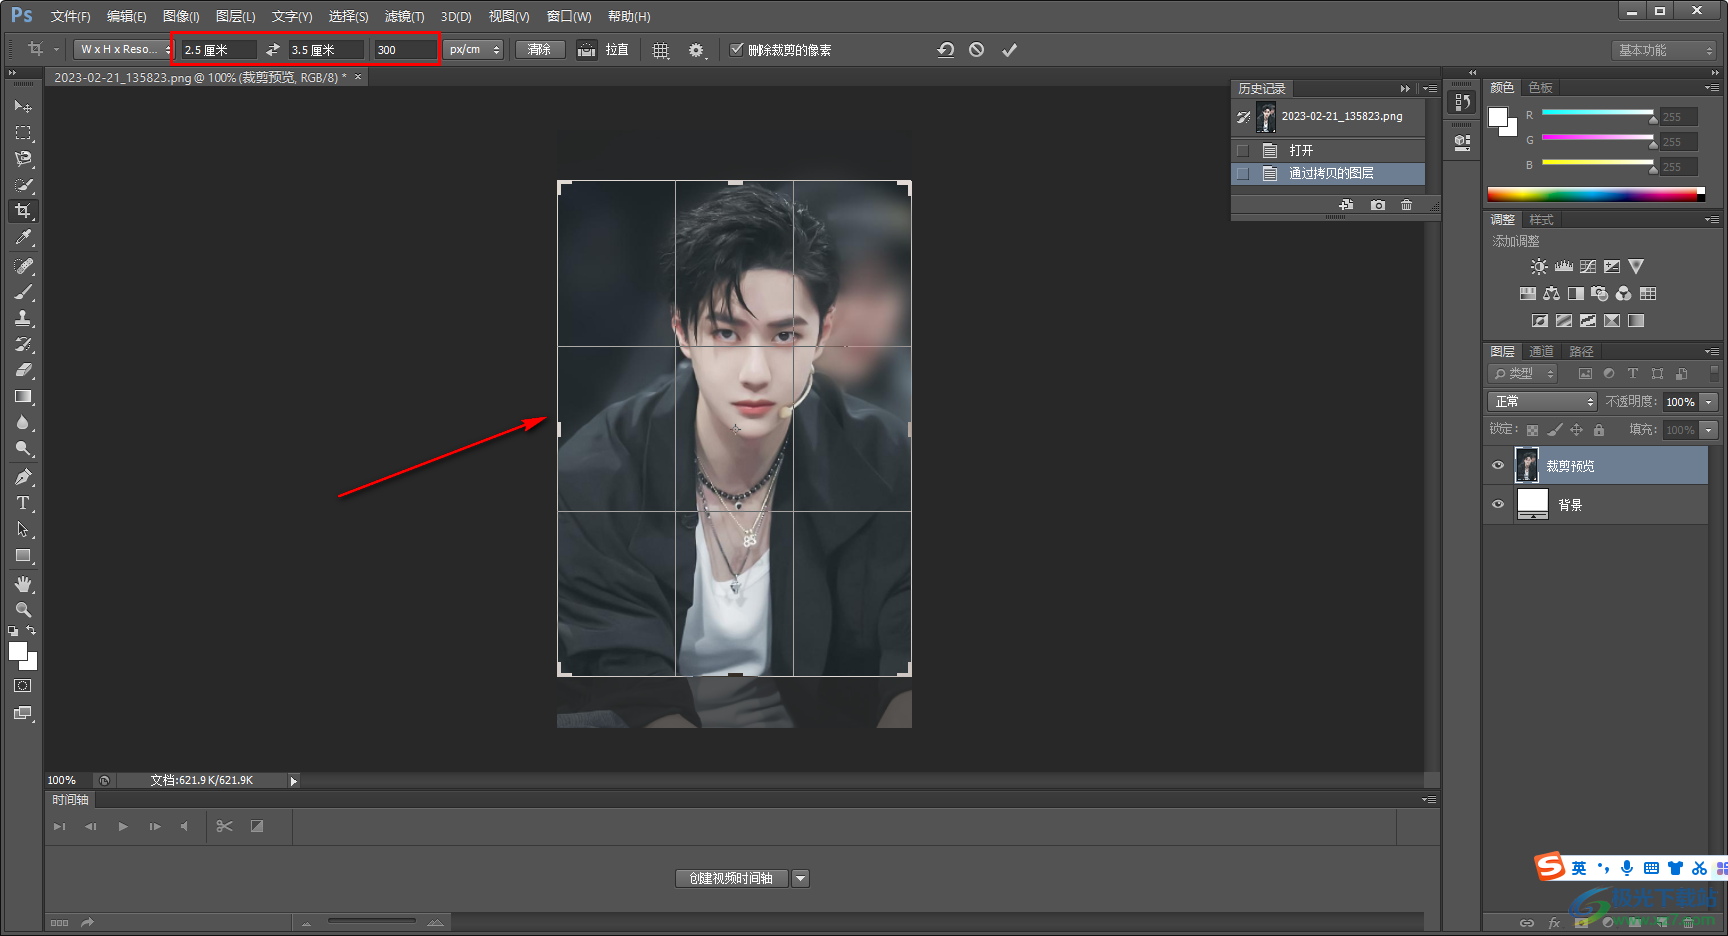Click the 清除 button
1728x936 pixels.
(x=539, y=50)
